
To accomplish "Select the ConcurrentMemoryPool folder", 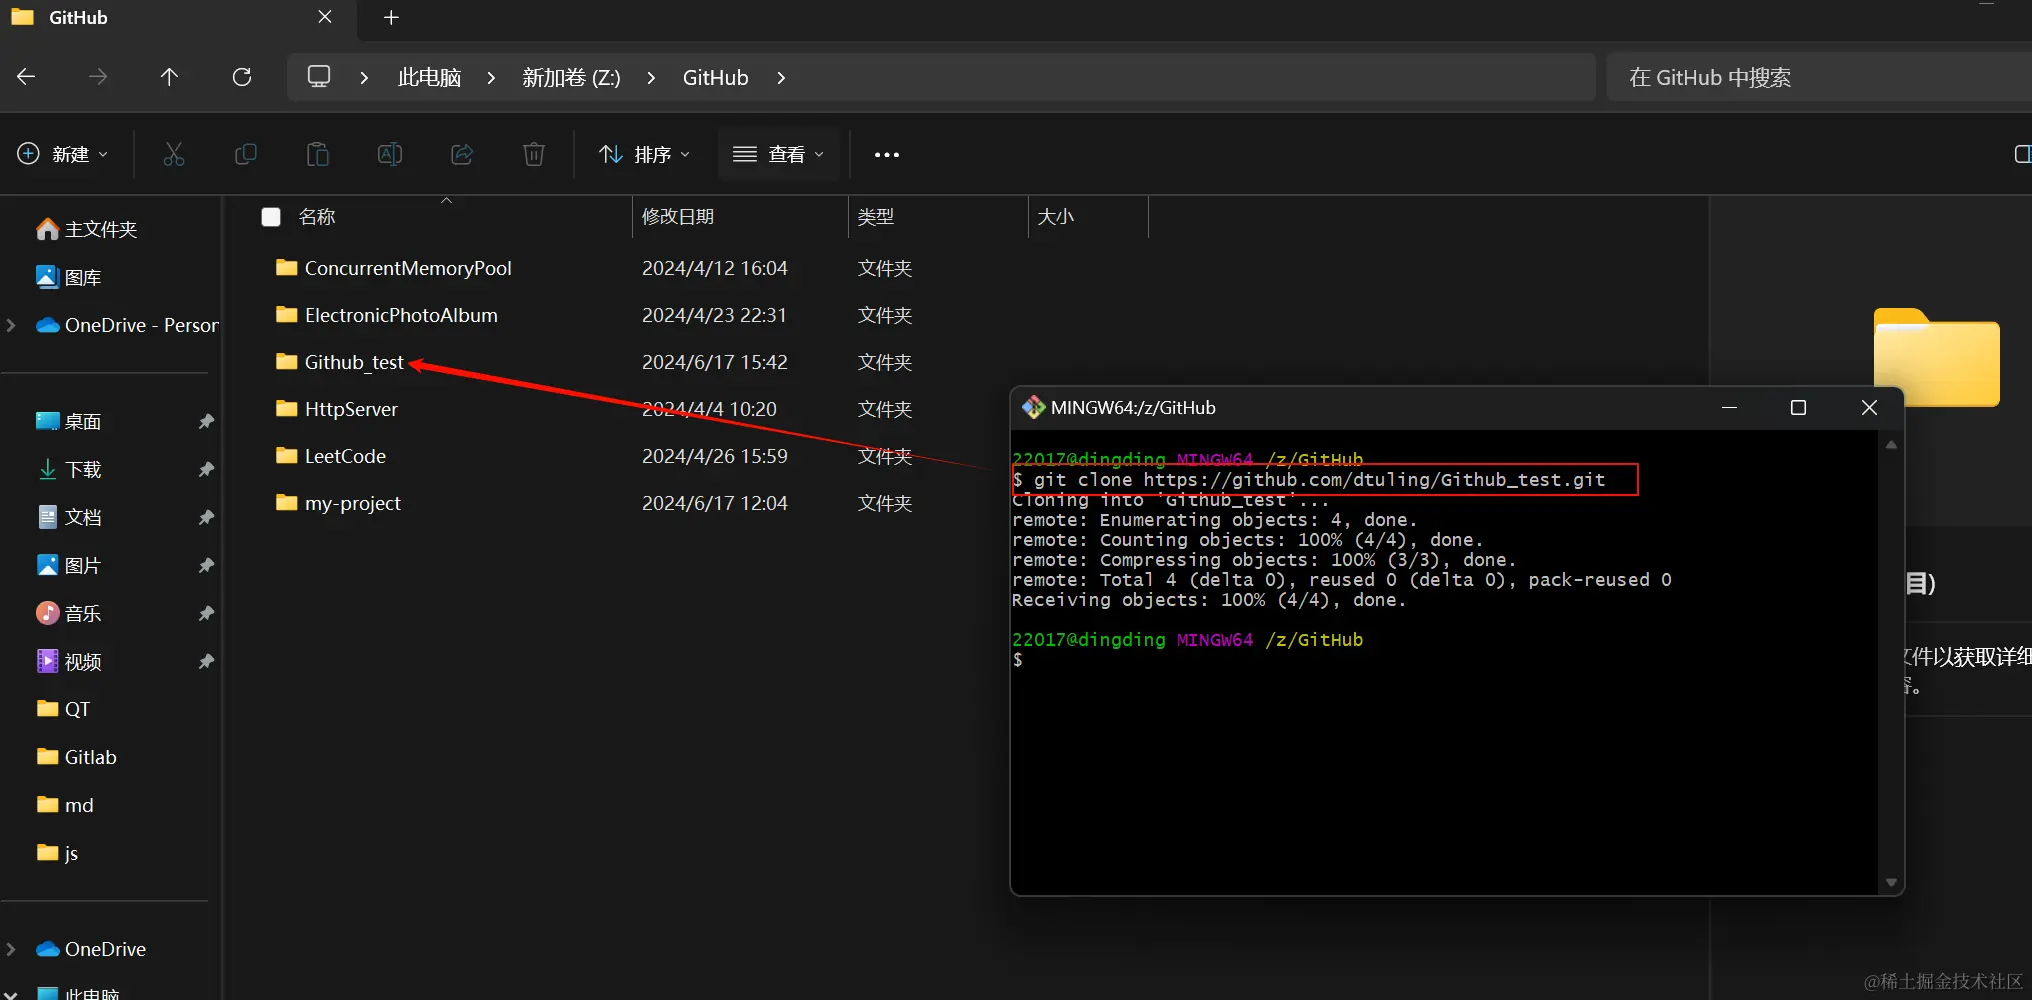I will tap(408, 268).
